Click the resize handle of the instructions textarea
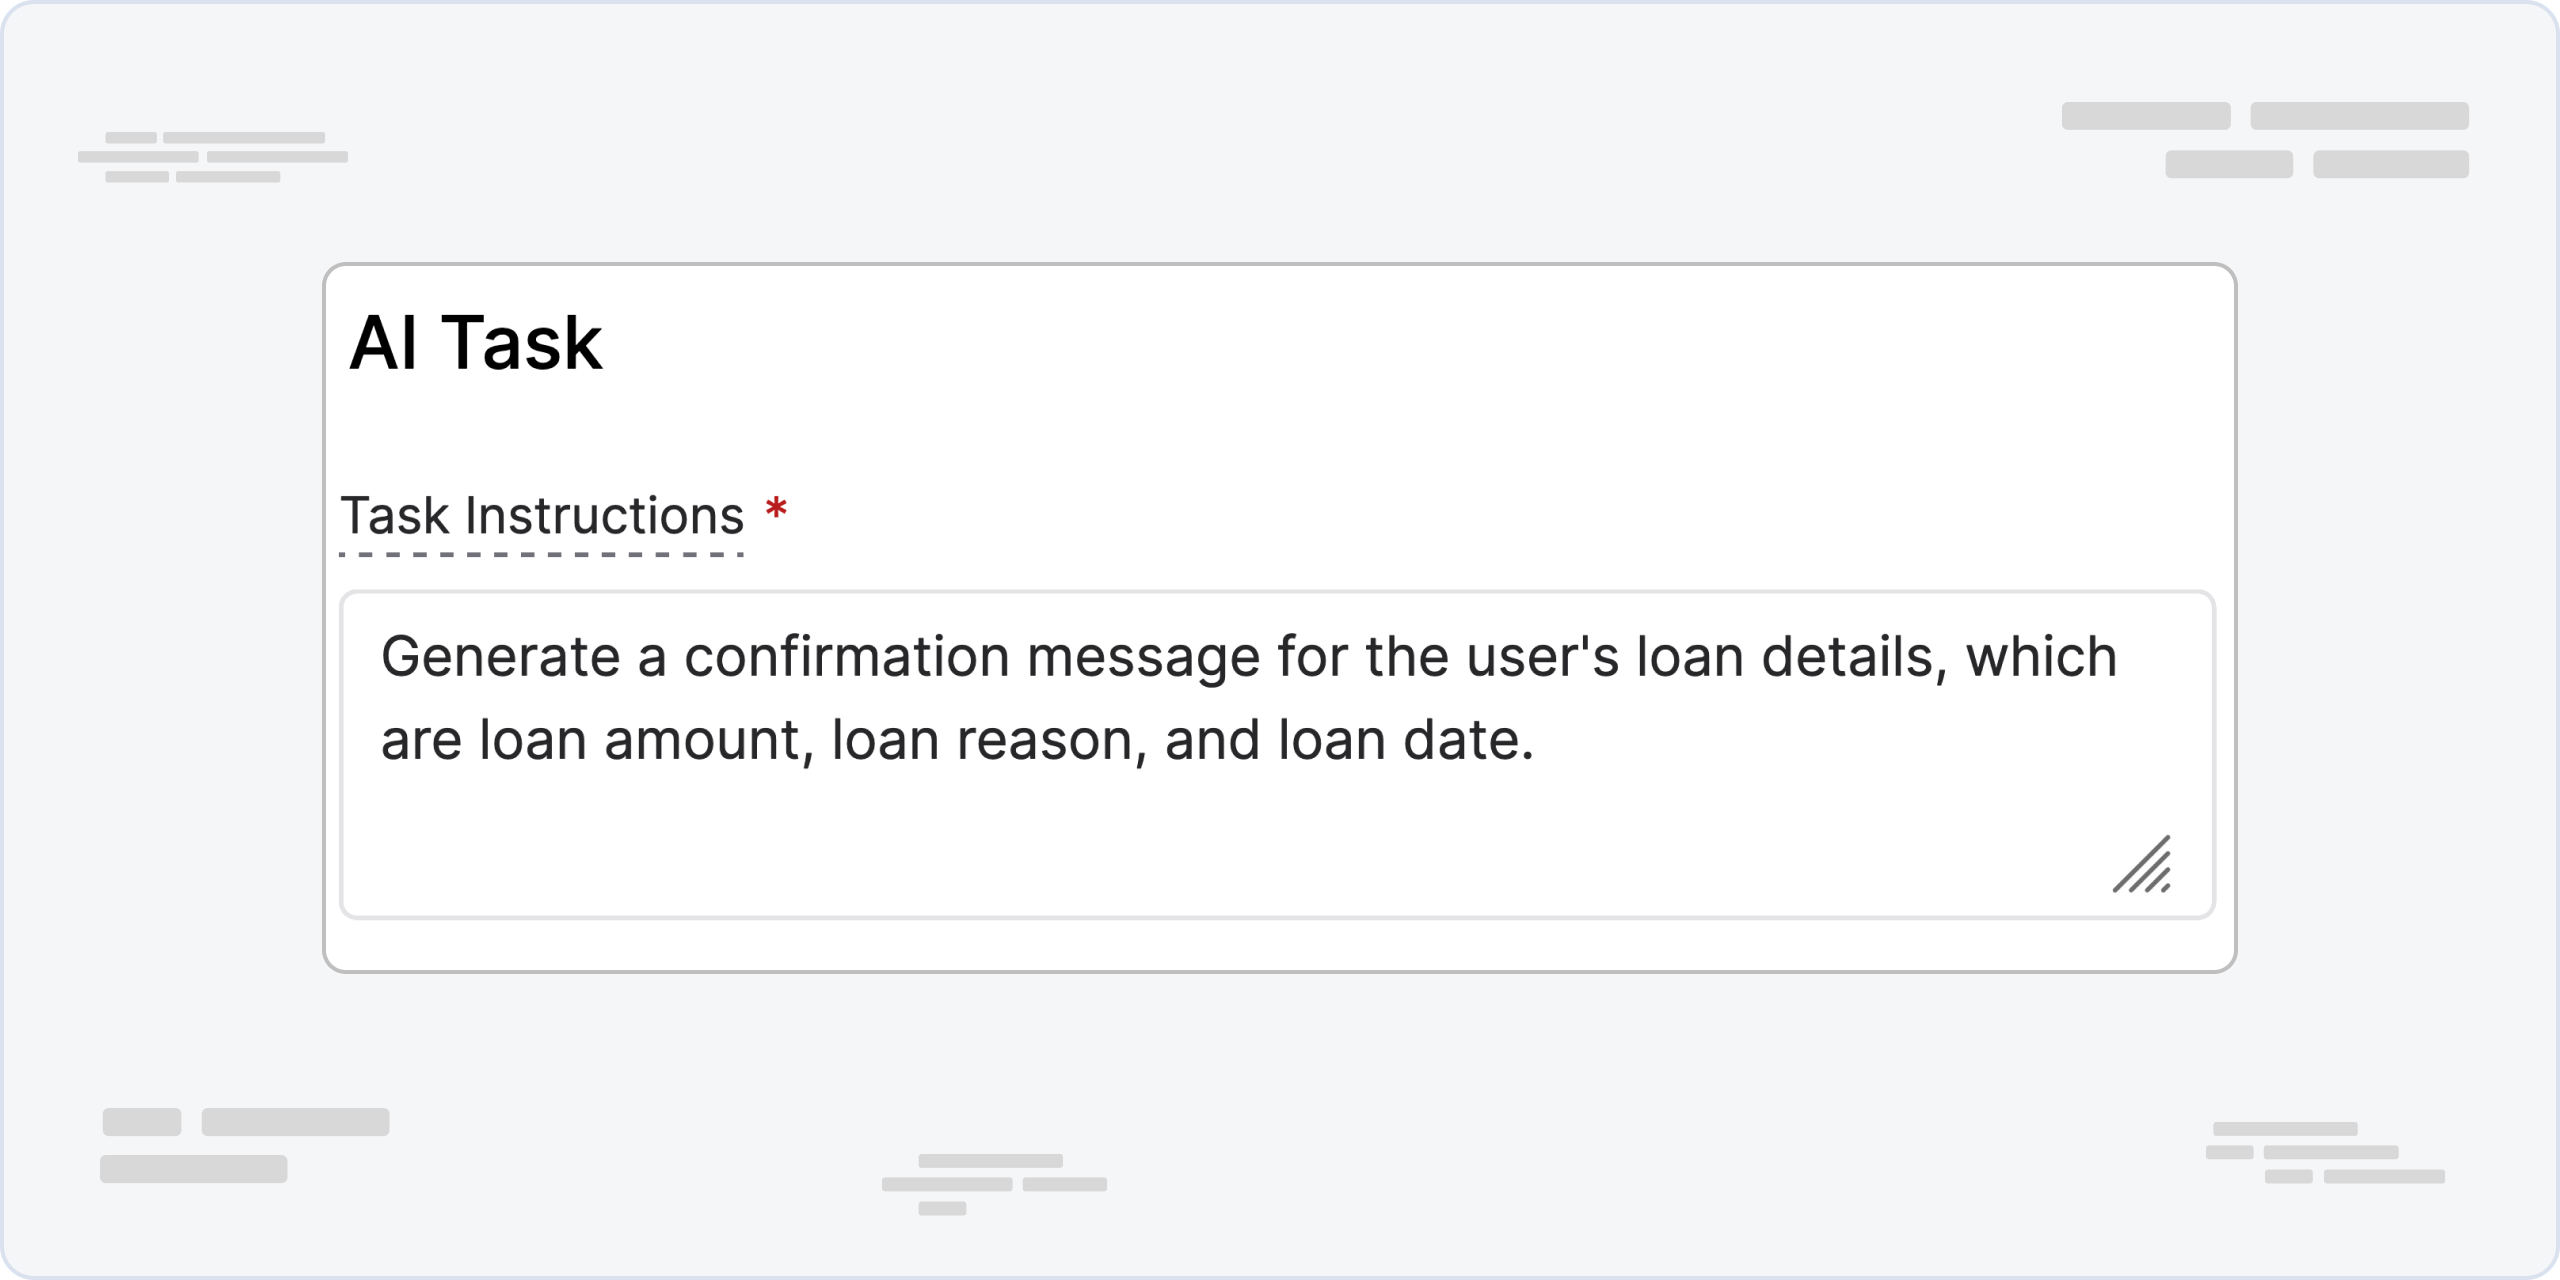This screenshot has width=2560, height=1280. 2142,864
